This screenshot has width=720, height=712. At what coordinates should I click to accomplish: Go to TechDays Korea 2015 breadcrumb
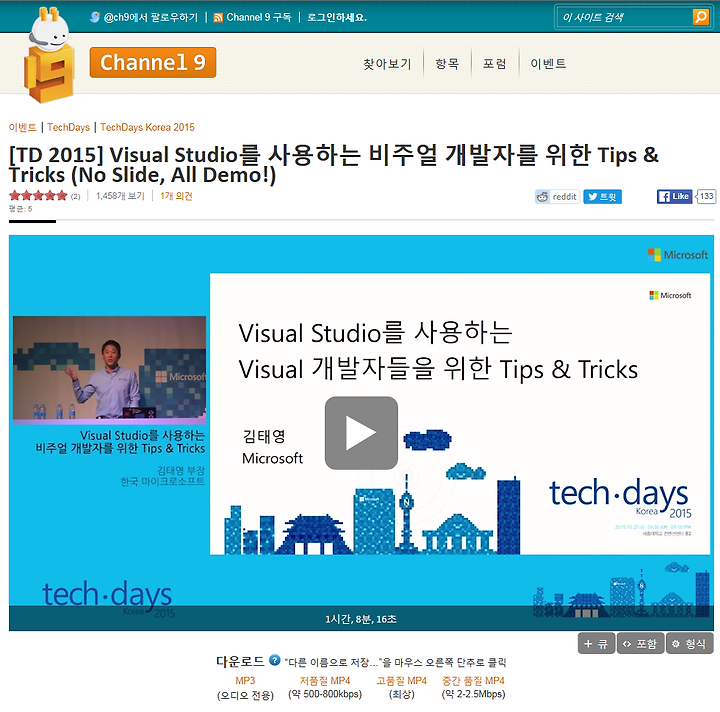tap(147, 127)
